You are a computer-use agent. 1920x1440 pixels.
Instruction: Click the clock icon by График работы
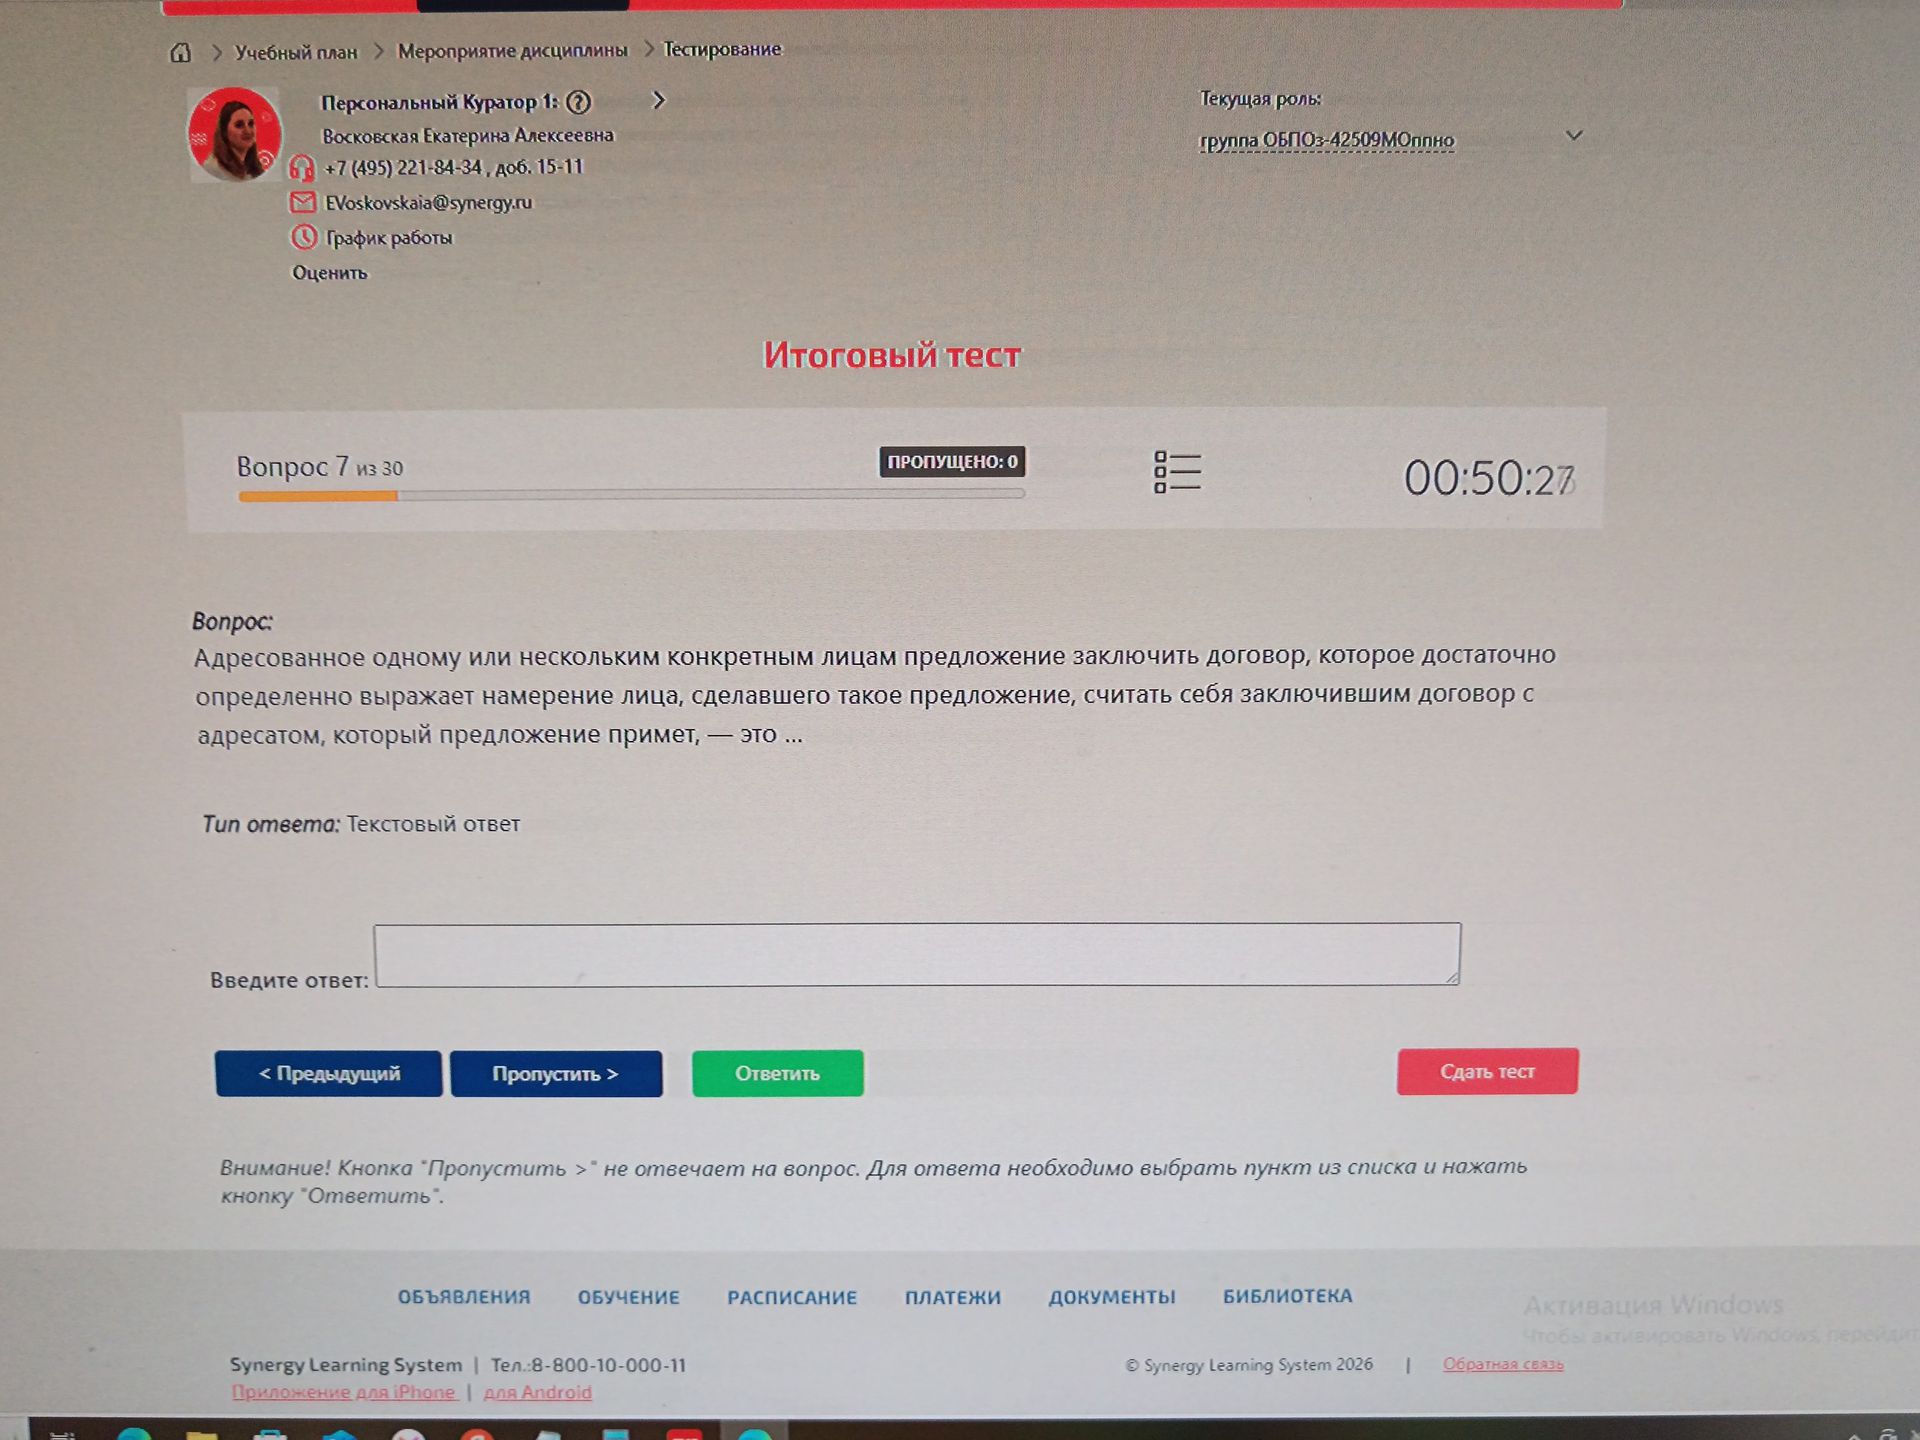303,237
